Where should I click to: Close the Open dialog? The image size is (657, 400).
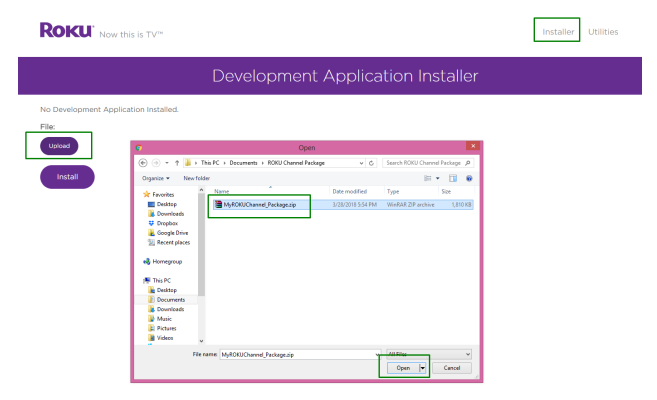[x=473, y=146]
